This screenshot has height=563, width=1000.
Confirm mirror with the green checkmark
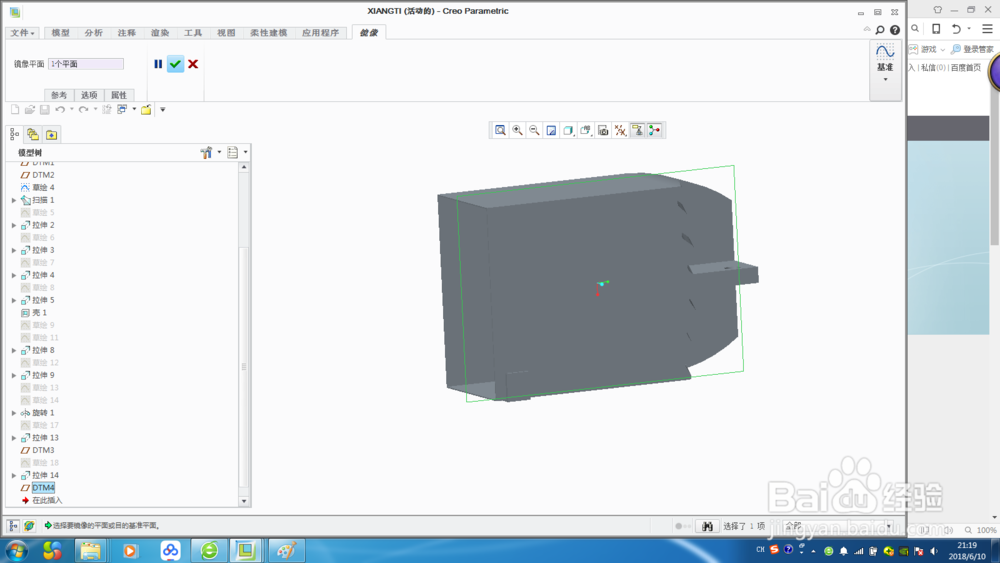(175, 64)
